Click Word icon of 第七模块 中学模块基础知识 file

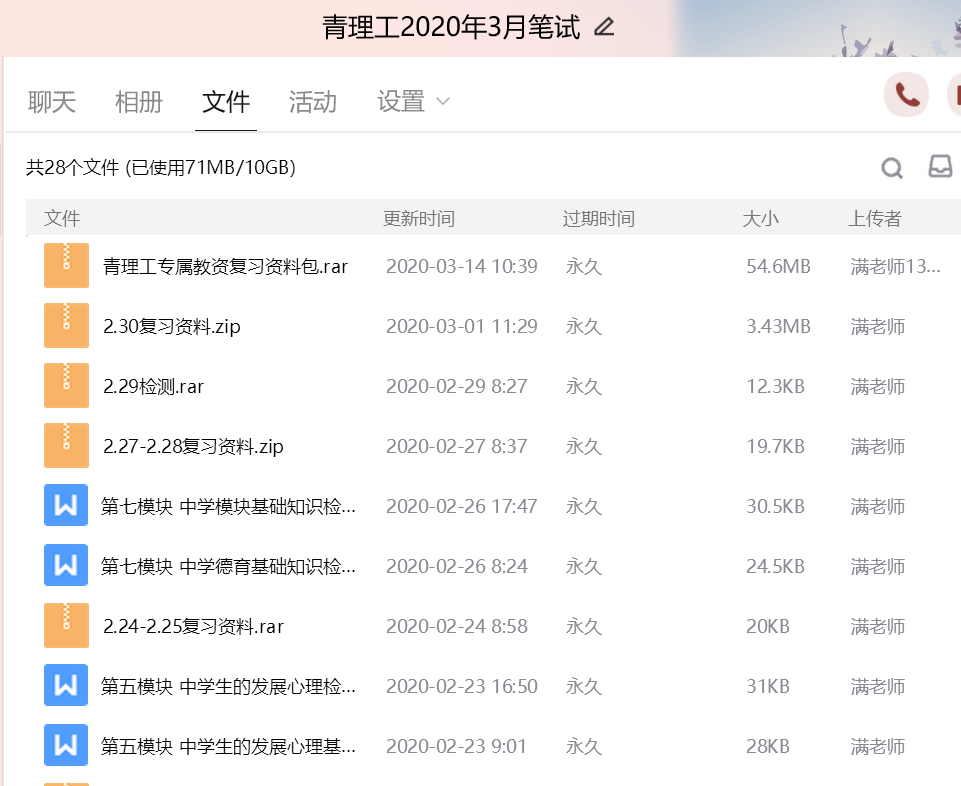click(66, 506)
